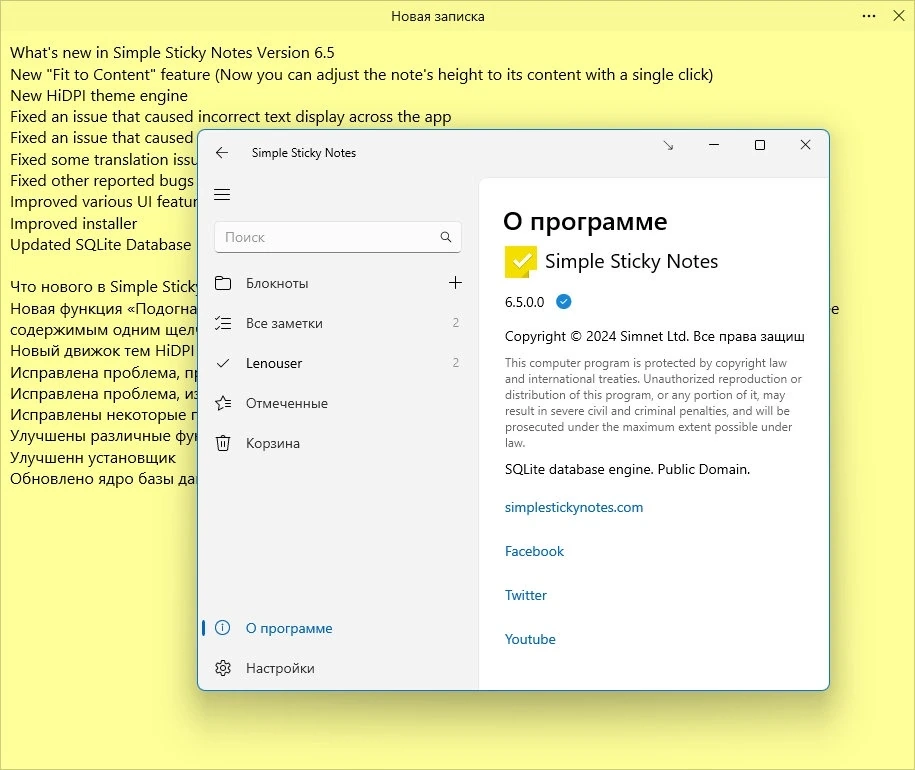The width and height of the screenshot is (915, 770).
Task: Click the search magnifier icon
Action: coord(446,237)
